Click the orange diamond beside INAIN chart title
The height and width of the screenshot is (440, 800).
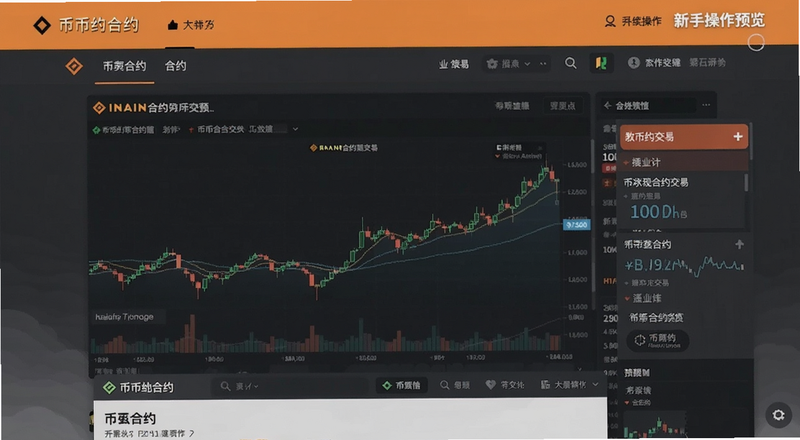pos(99,108)
